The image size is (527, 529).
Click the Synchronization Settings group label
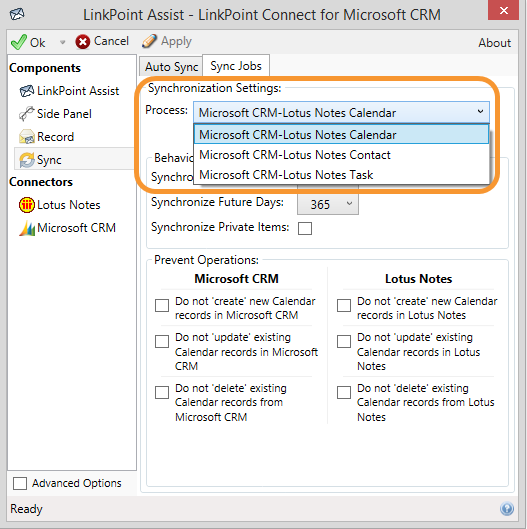pyautogui.click(x=215, y=88)
